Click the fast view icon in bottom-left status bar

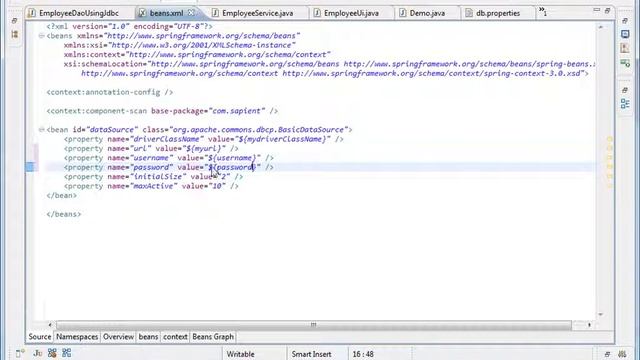tap(20, 353)
